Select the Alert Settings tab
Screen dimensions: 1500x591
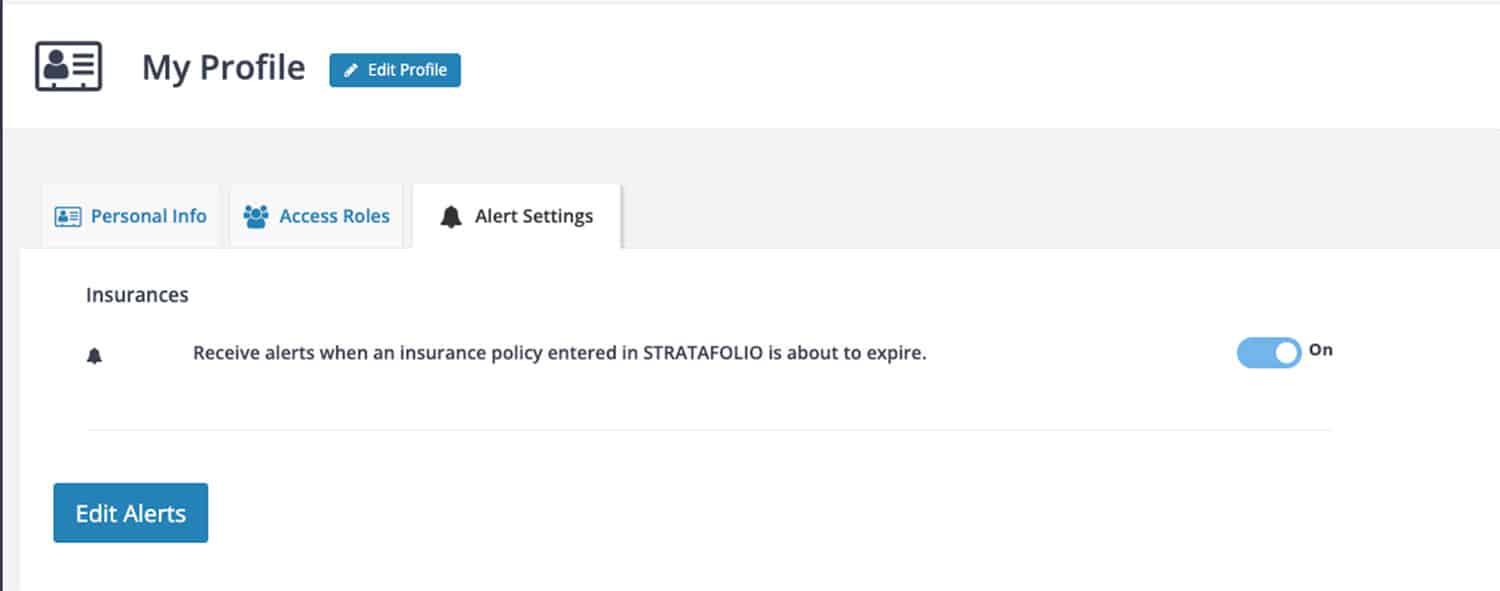(517, 216)
